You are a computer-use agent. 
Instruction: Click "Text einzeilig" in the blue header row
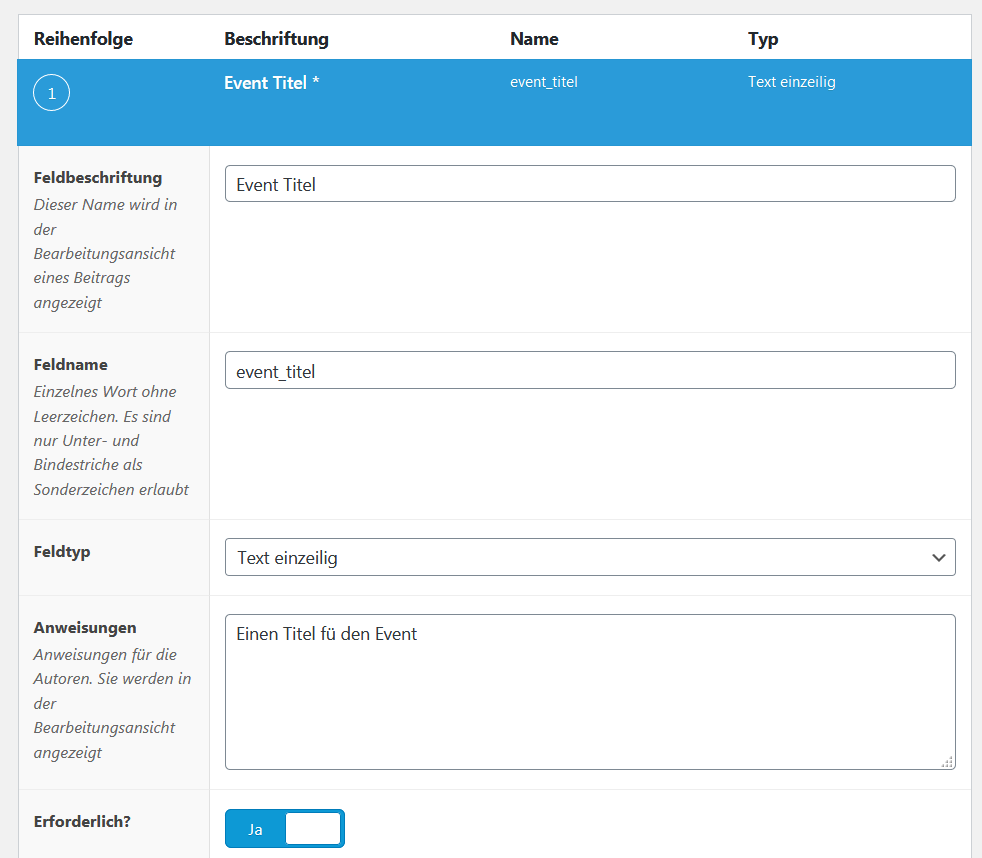792,82
